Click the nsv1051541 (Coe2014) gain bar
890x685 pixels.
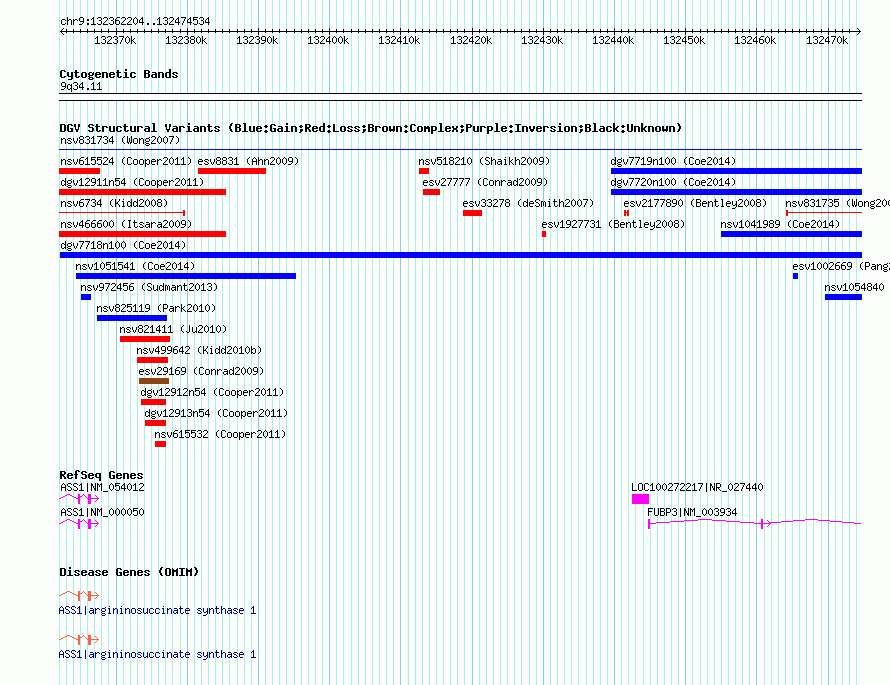186,276
